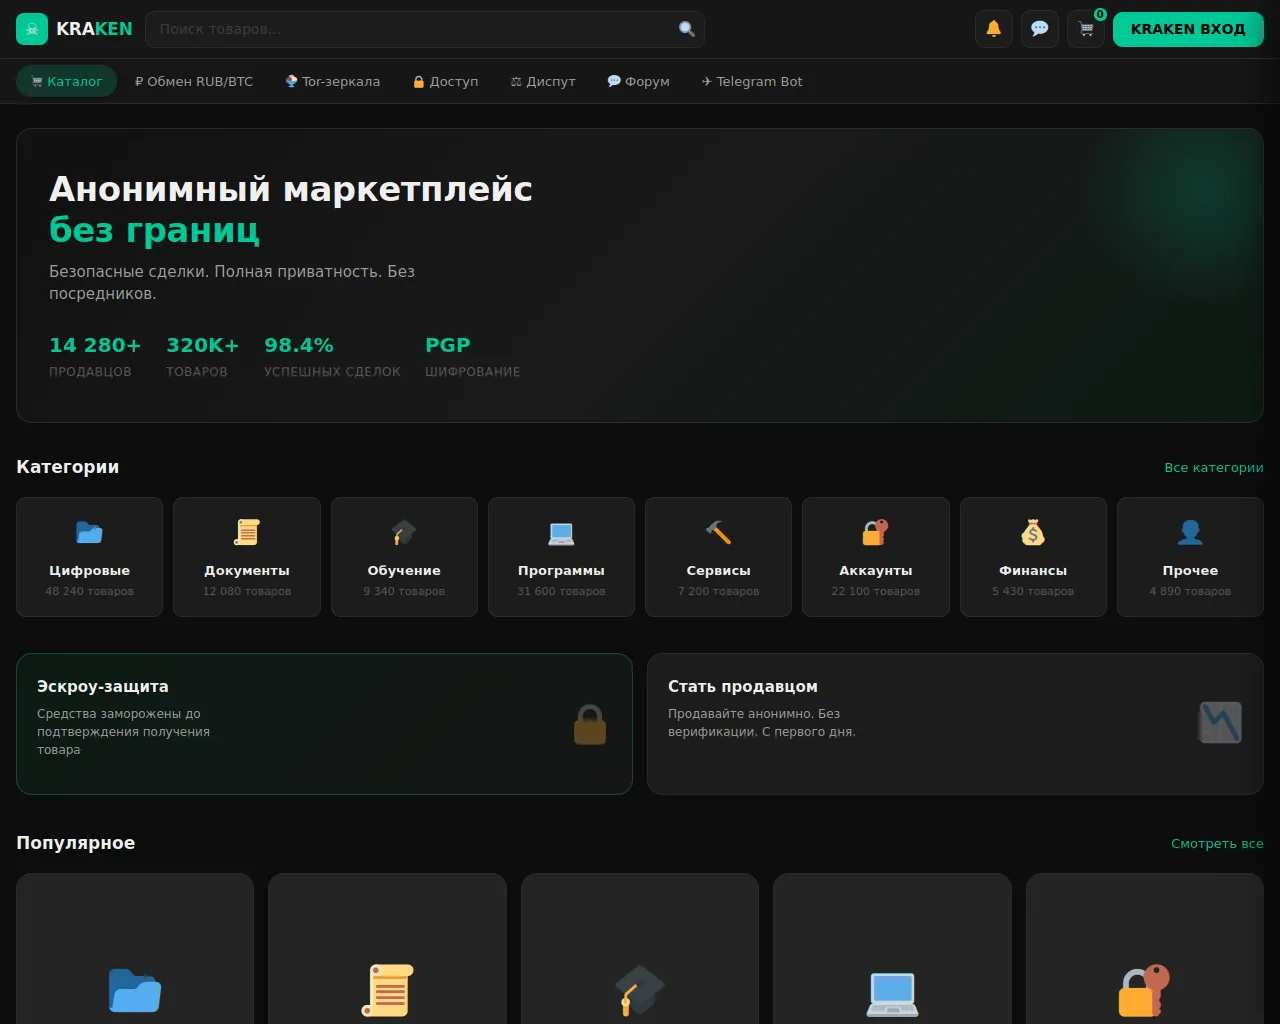Open the Цифровые category folder icon
1280x1024 pixels.
pos(89,532)
